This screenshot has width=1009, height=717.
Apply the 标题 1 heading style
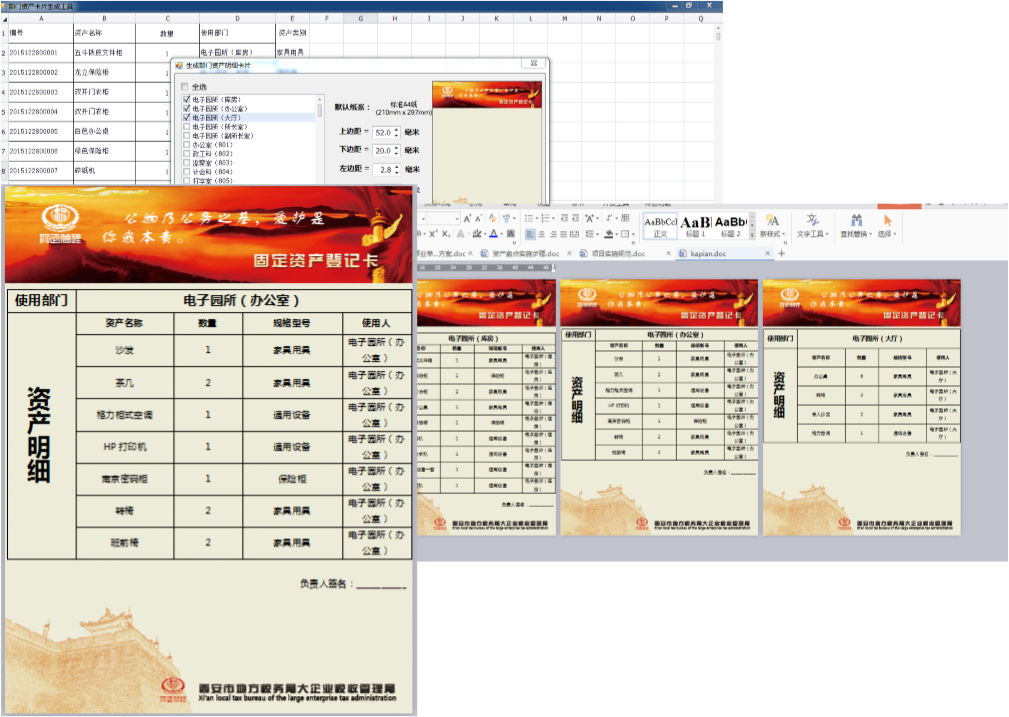(697, 226)
